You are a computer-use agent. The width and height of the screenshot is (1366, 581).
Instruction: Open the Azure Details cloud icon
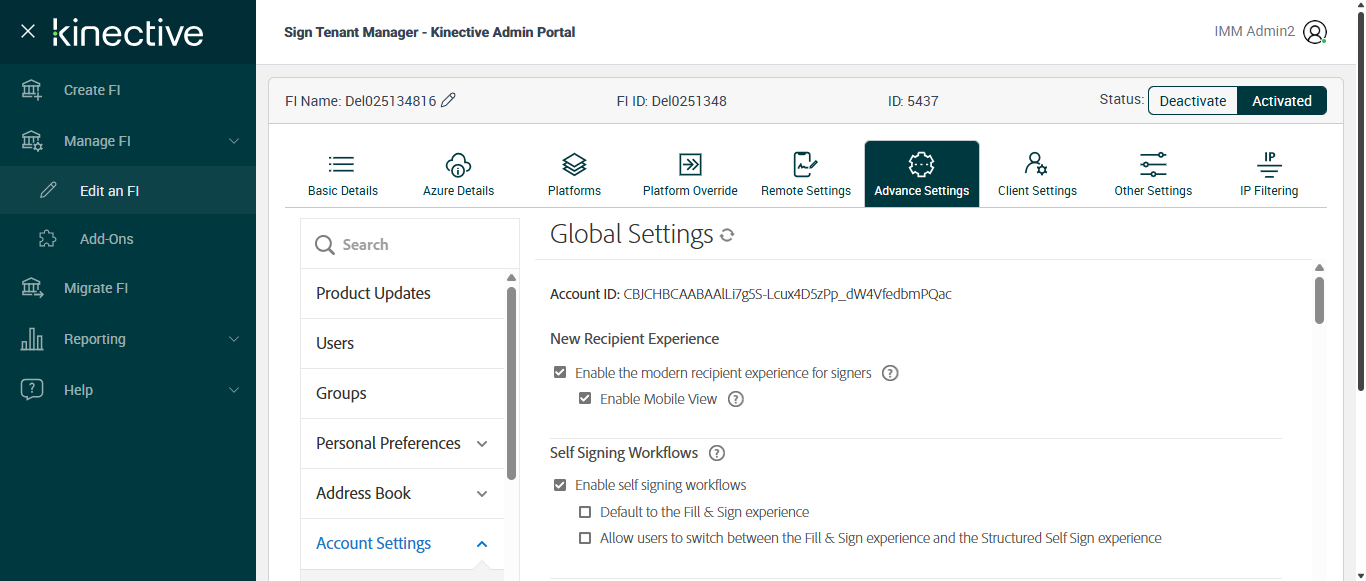click(458, 165)
